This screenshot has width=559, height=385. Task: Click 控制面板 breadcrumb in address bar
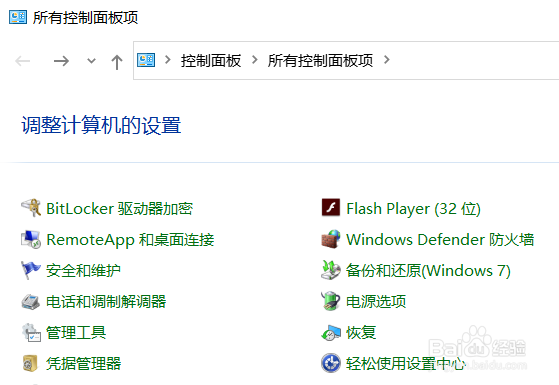211,61
